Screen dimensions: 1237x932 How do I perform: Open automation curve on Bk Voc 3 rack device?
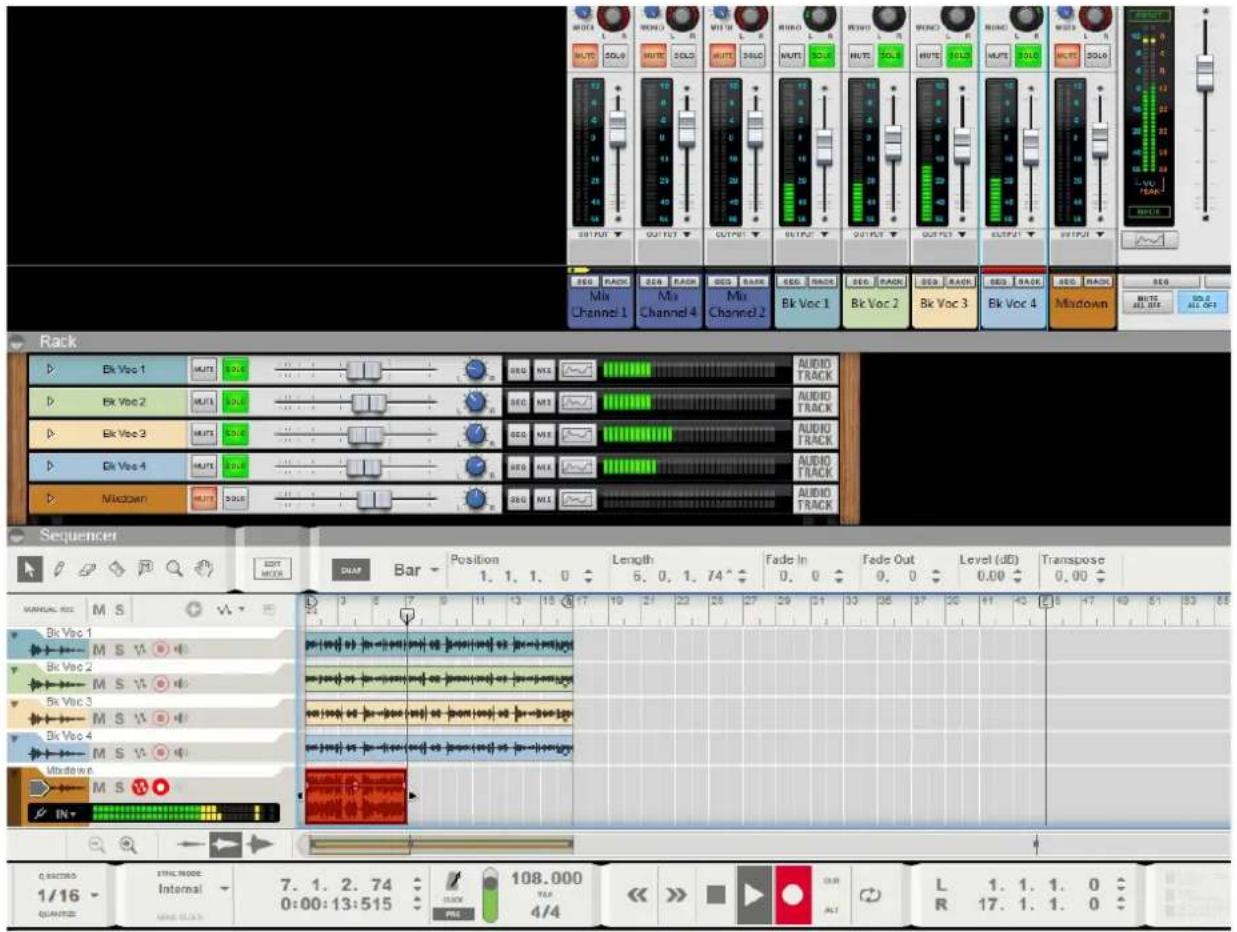click(x=575, y=434)
